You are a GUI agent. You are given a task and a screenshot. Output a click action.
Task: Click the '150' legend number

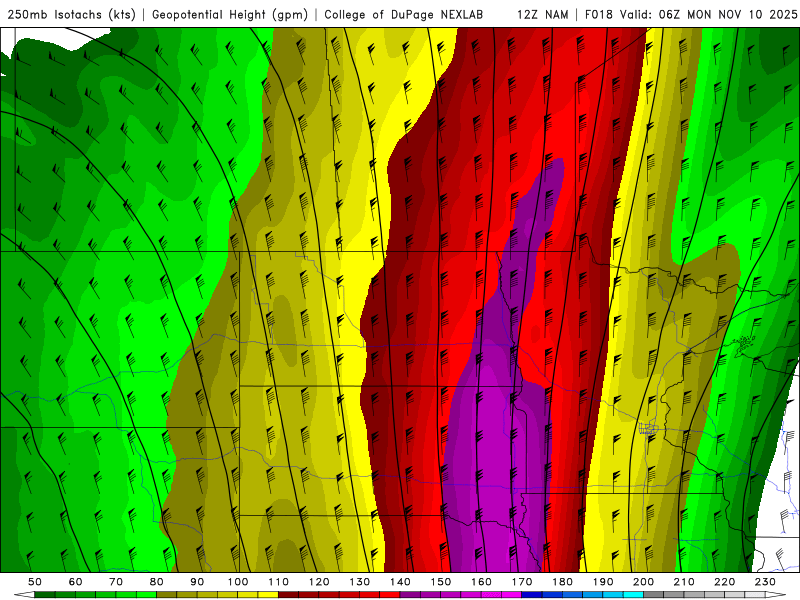(x=440, y=582)
